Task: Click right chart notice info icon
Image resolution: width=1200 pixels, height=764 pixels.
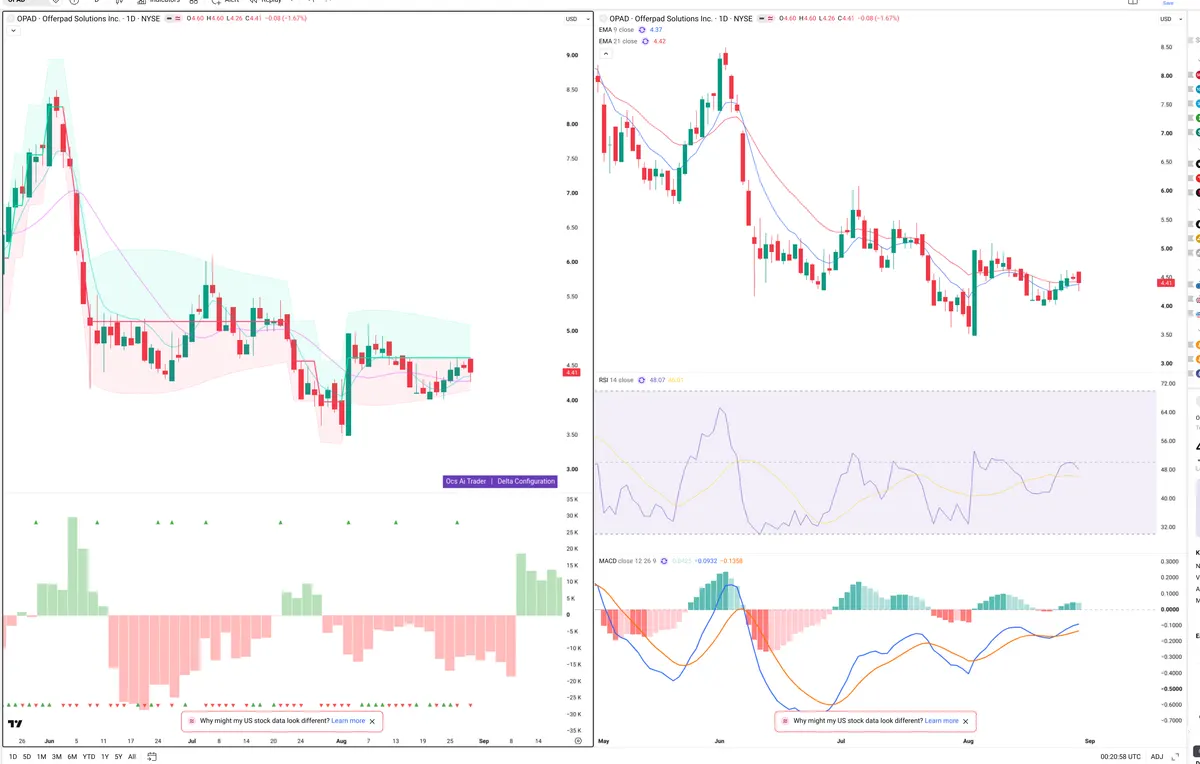Action: pos(785,721)
